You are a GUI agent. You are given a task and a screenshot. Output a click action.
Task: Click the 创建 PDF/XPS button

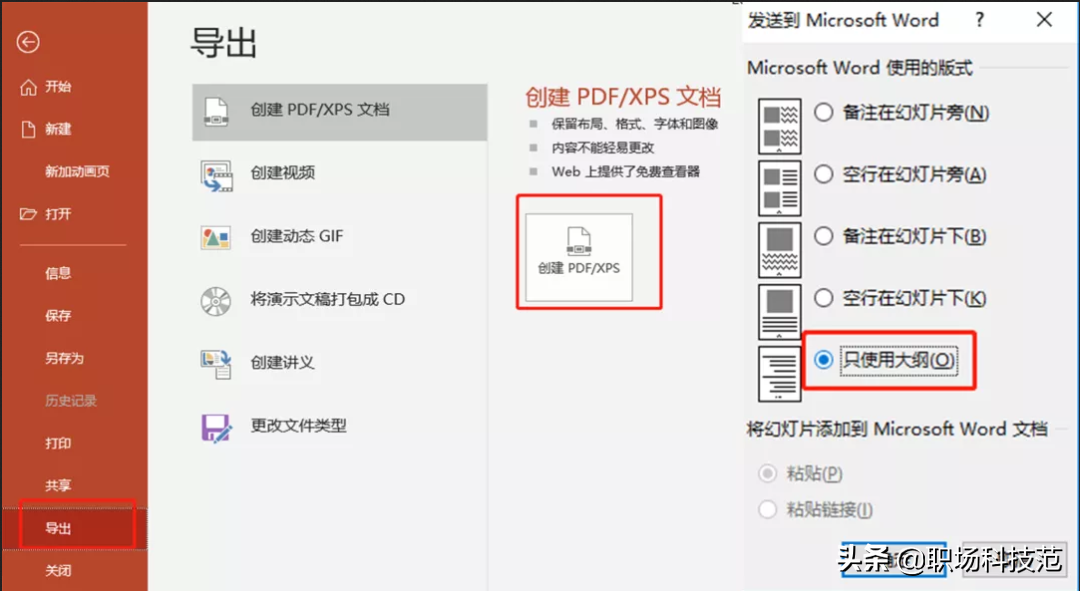click(579, 257)
